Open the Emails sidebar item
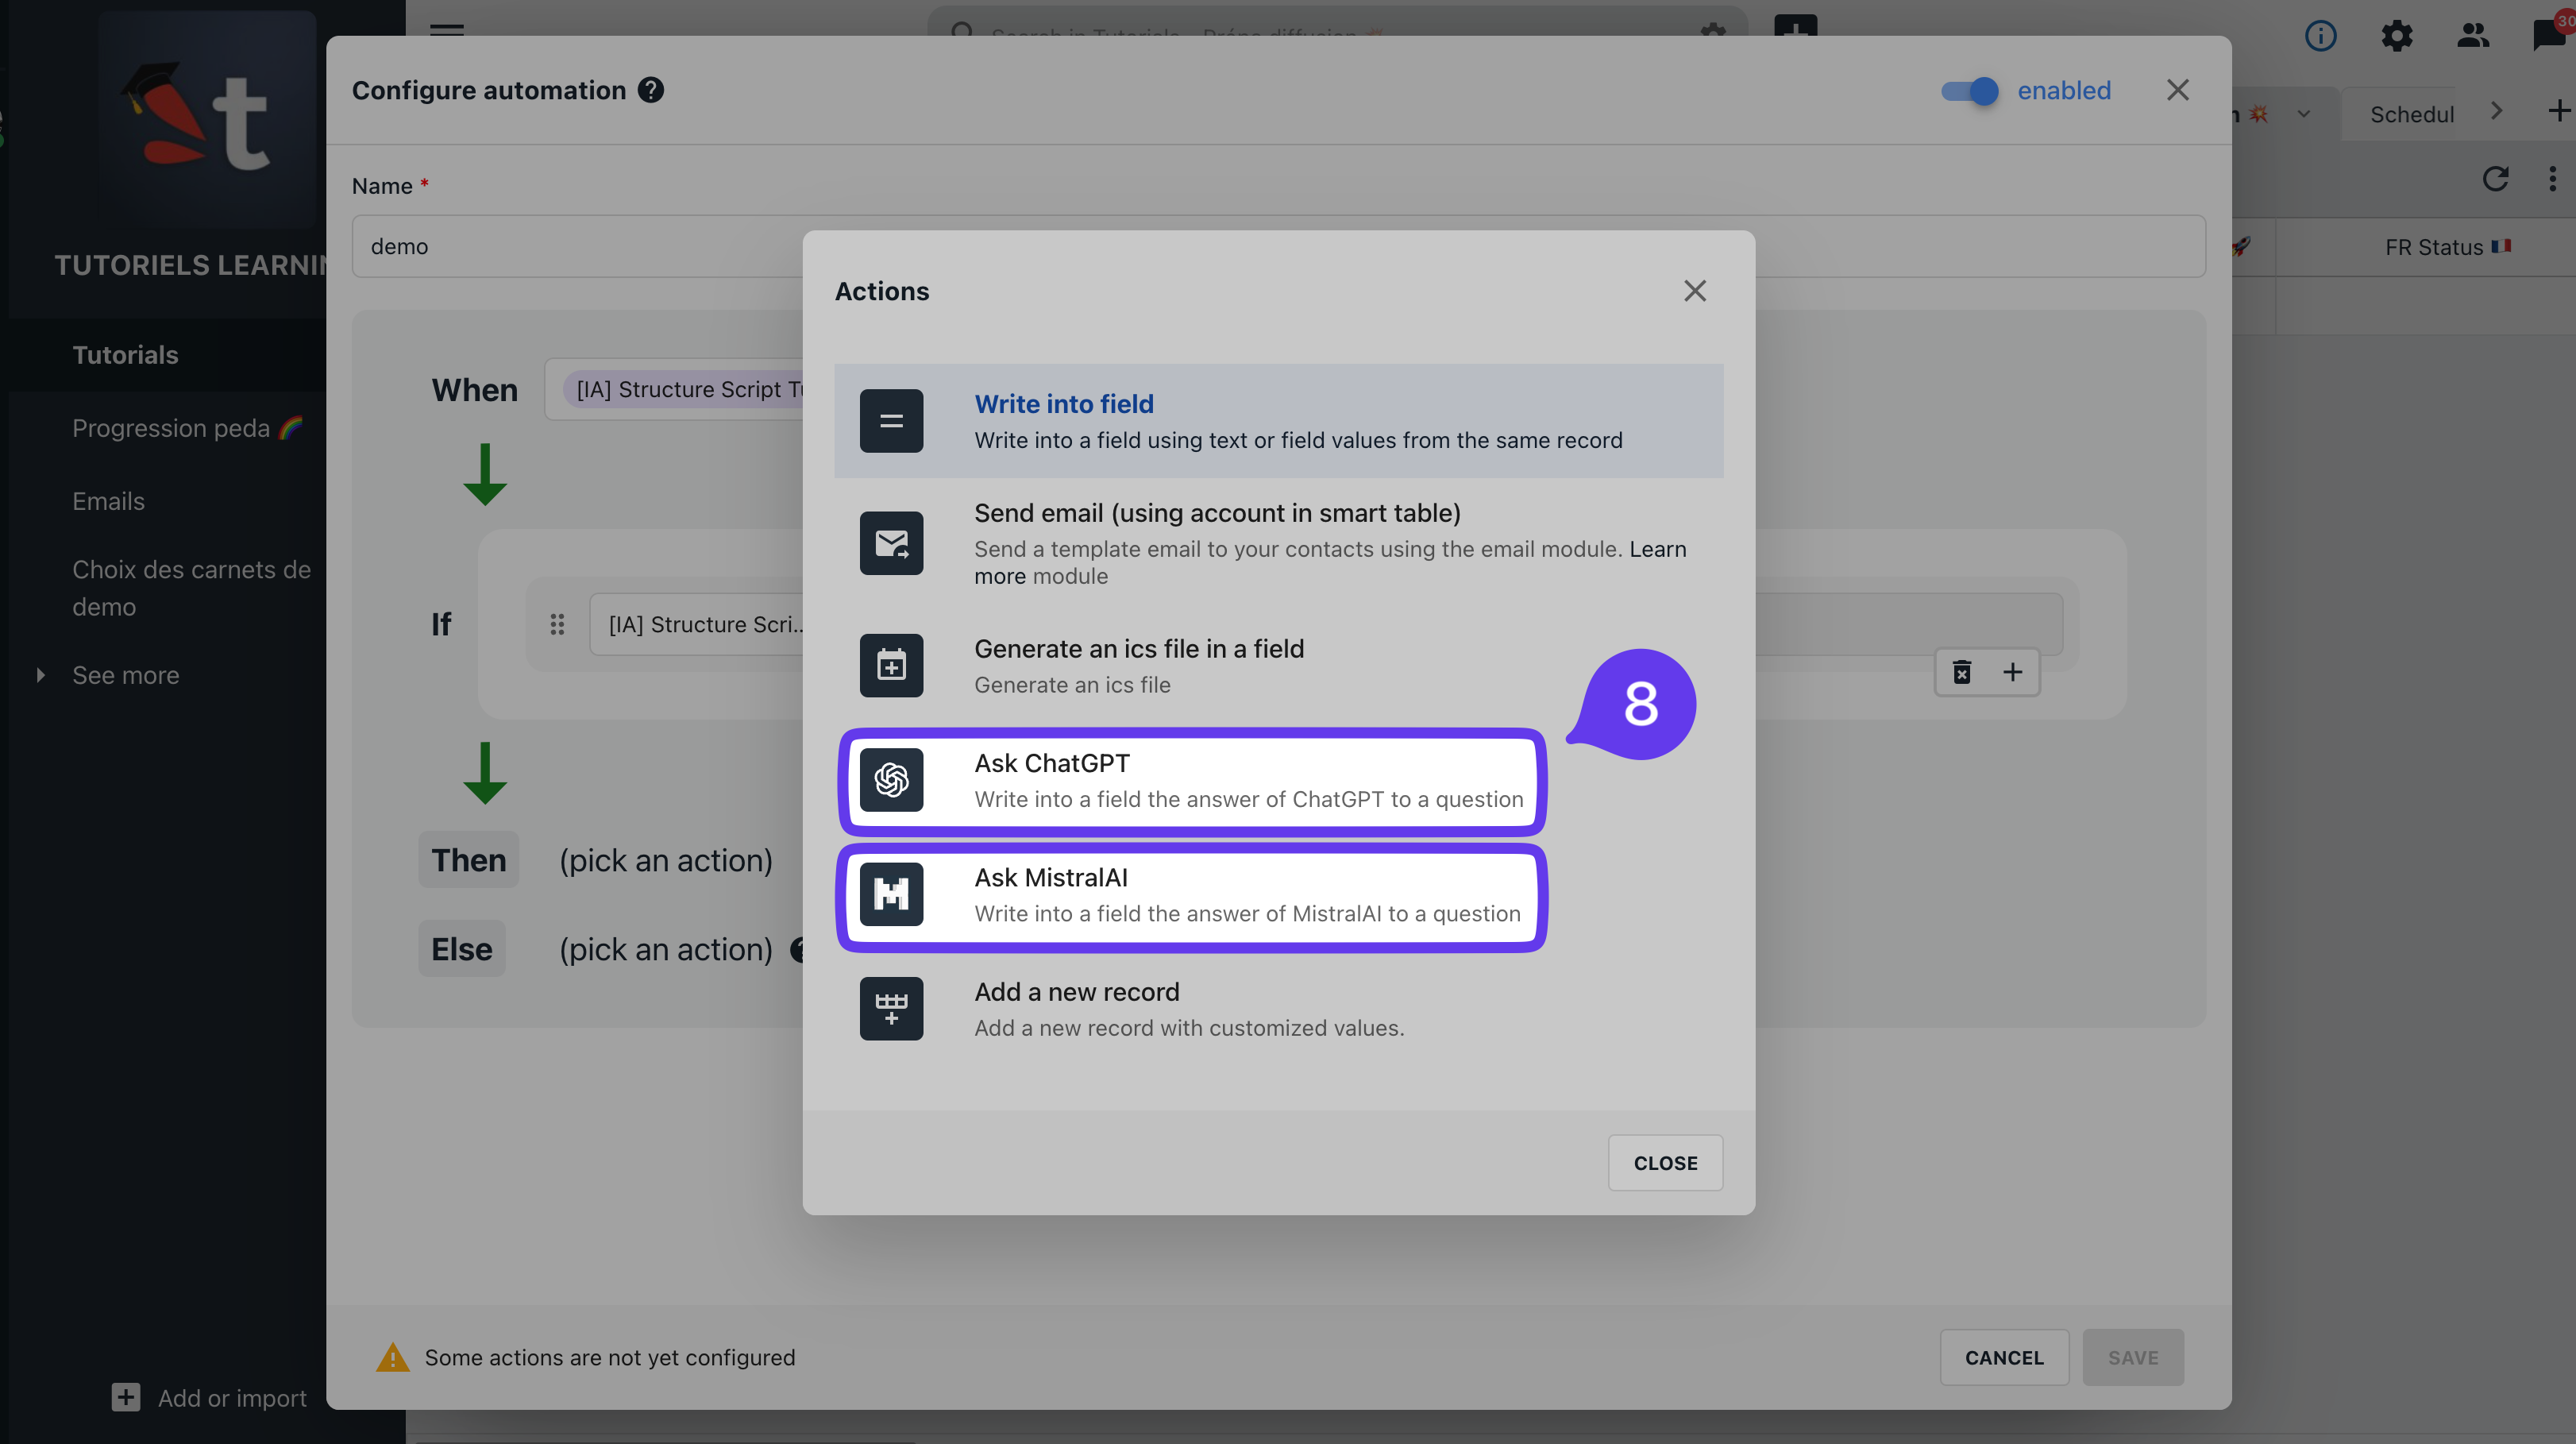2576x1444 pixels. coord(108,501)
